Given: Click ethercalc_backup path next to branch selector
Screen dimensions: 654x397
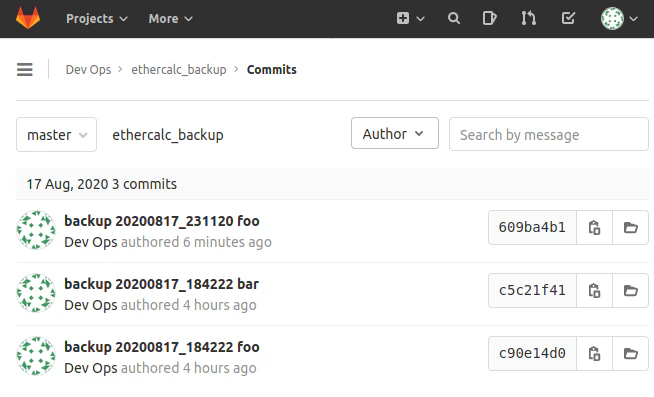Looking at the screenshot, I should click(x=168, y=135).
